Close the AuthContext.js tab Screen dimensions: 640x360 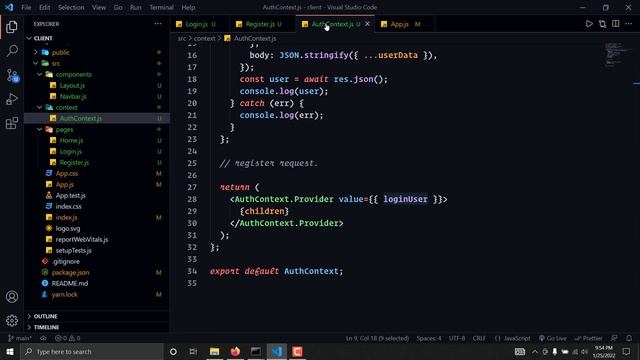click(x=367, y=24)
